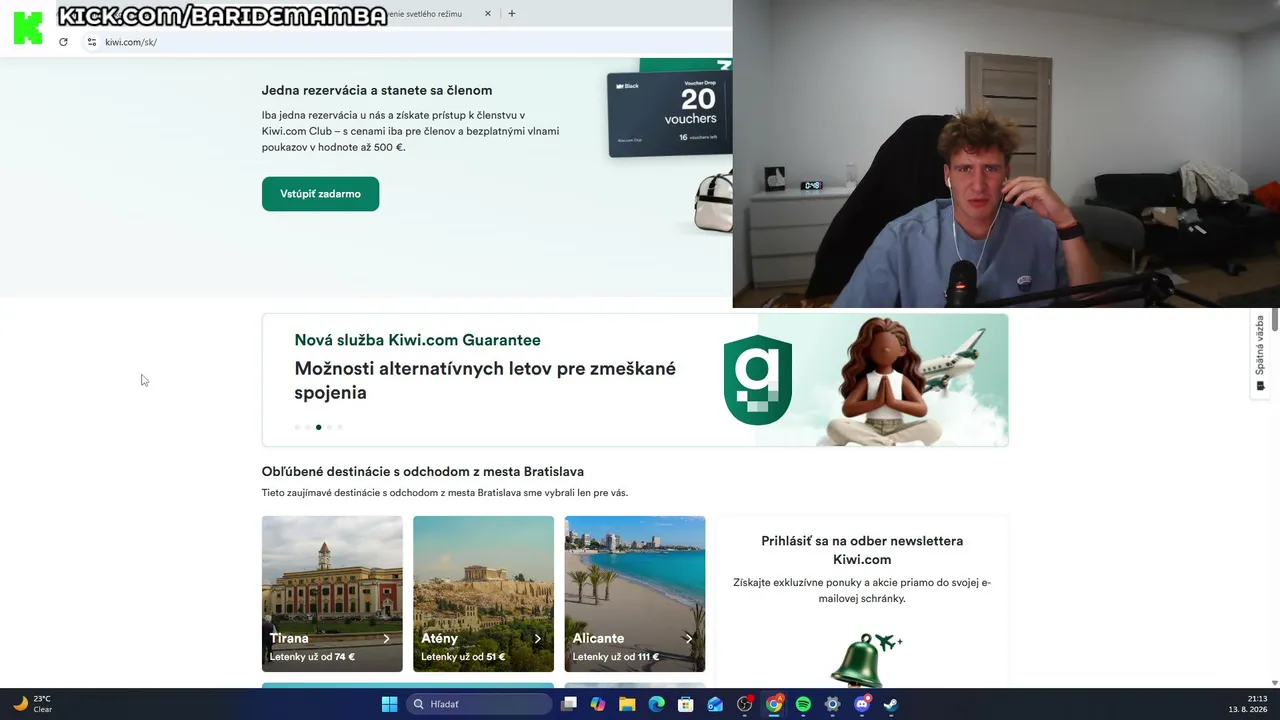
Task: Switch to Google Chrome on the taskbar
Action: pos(774,704)
